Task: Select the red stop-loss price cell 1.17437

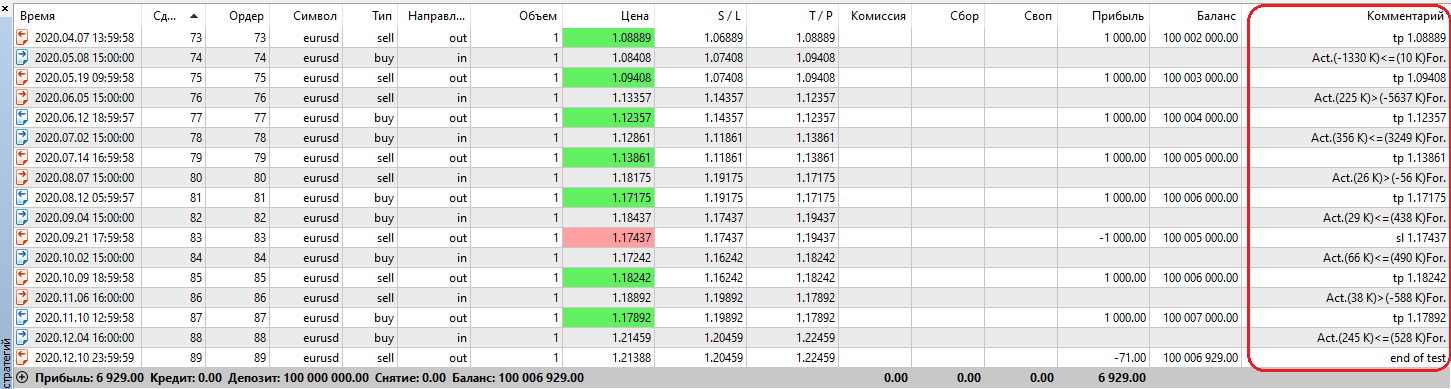Action: [x=607, y=237]
